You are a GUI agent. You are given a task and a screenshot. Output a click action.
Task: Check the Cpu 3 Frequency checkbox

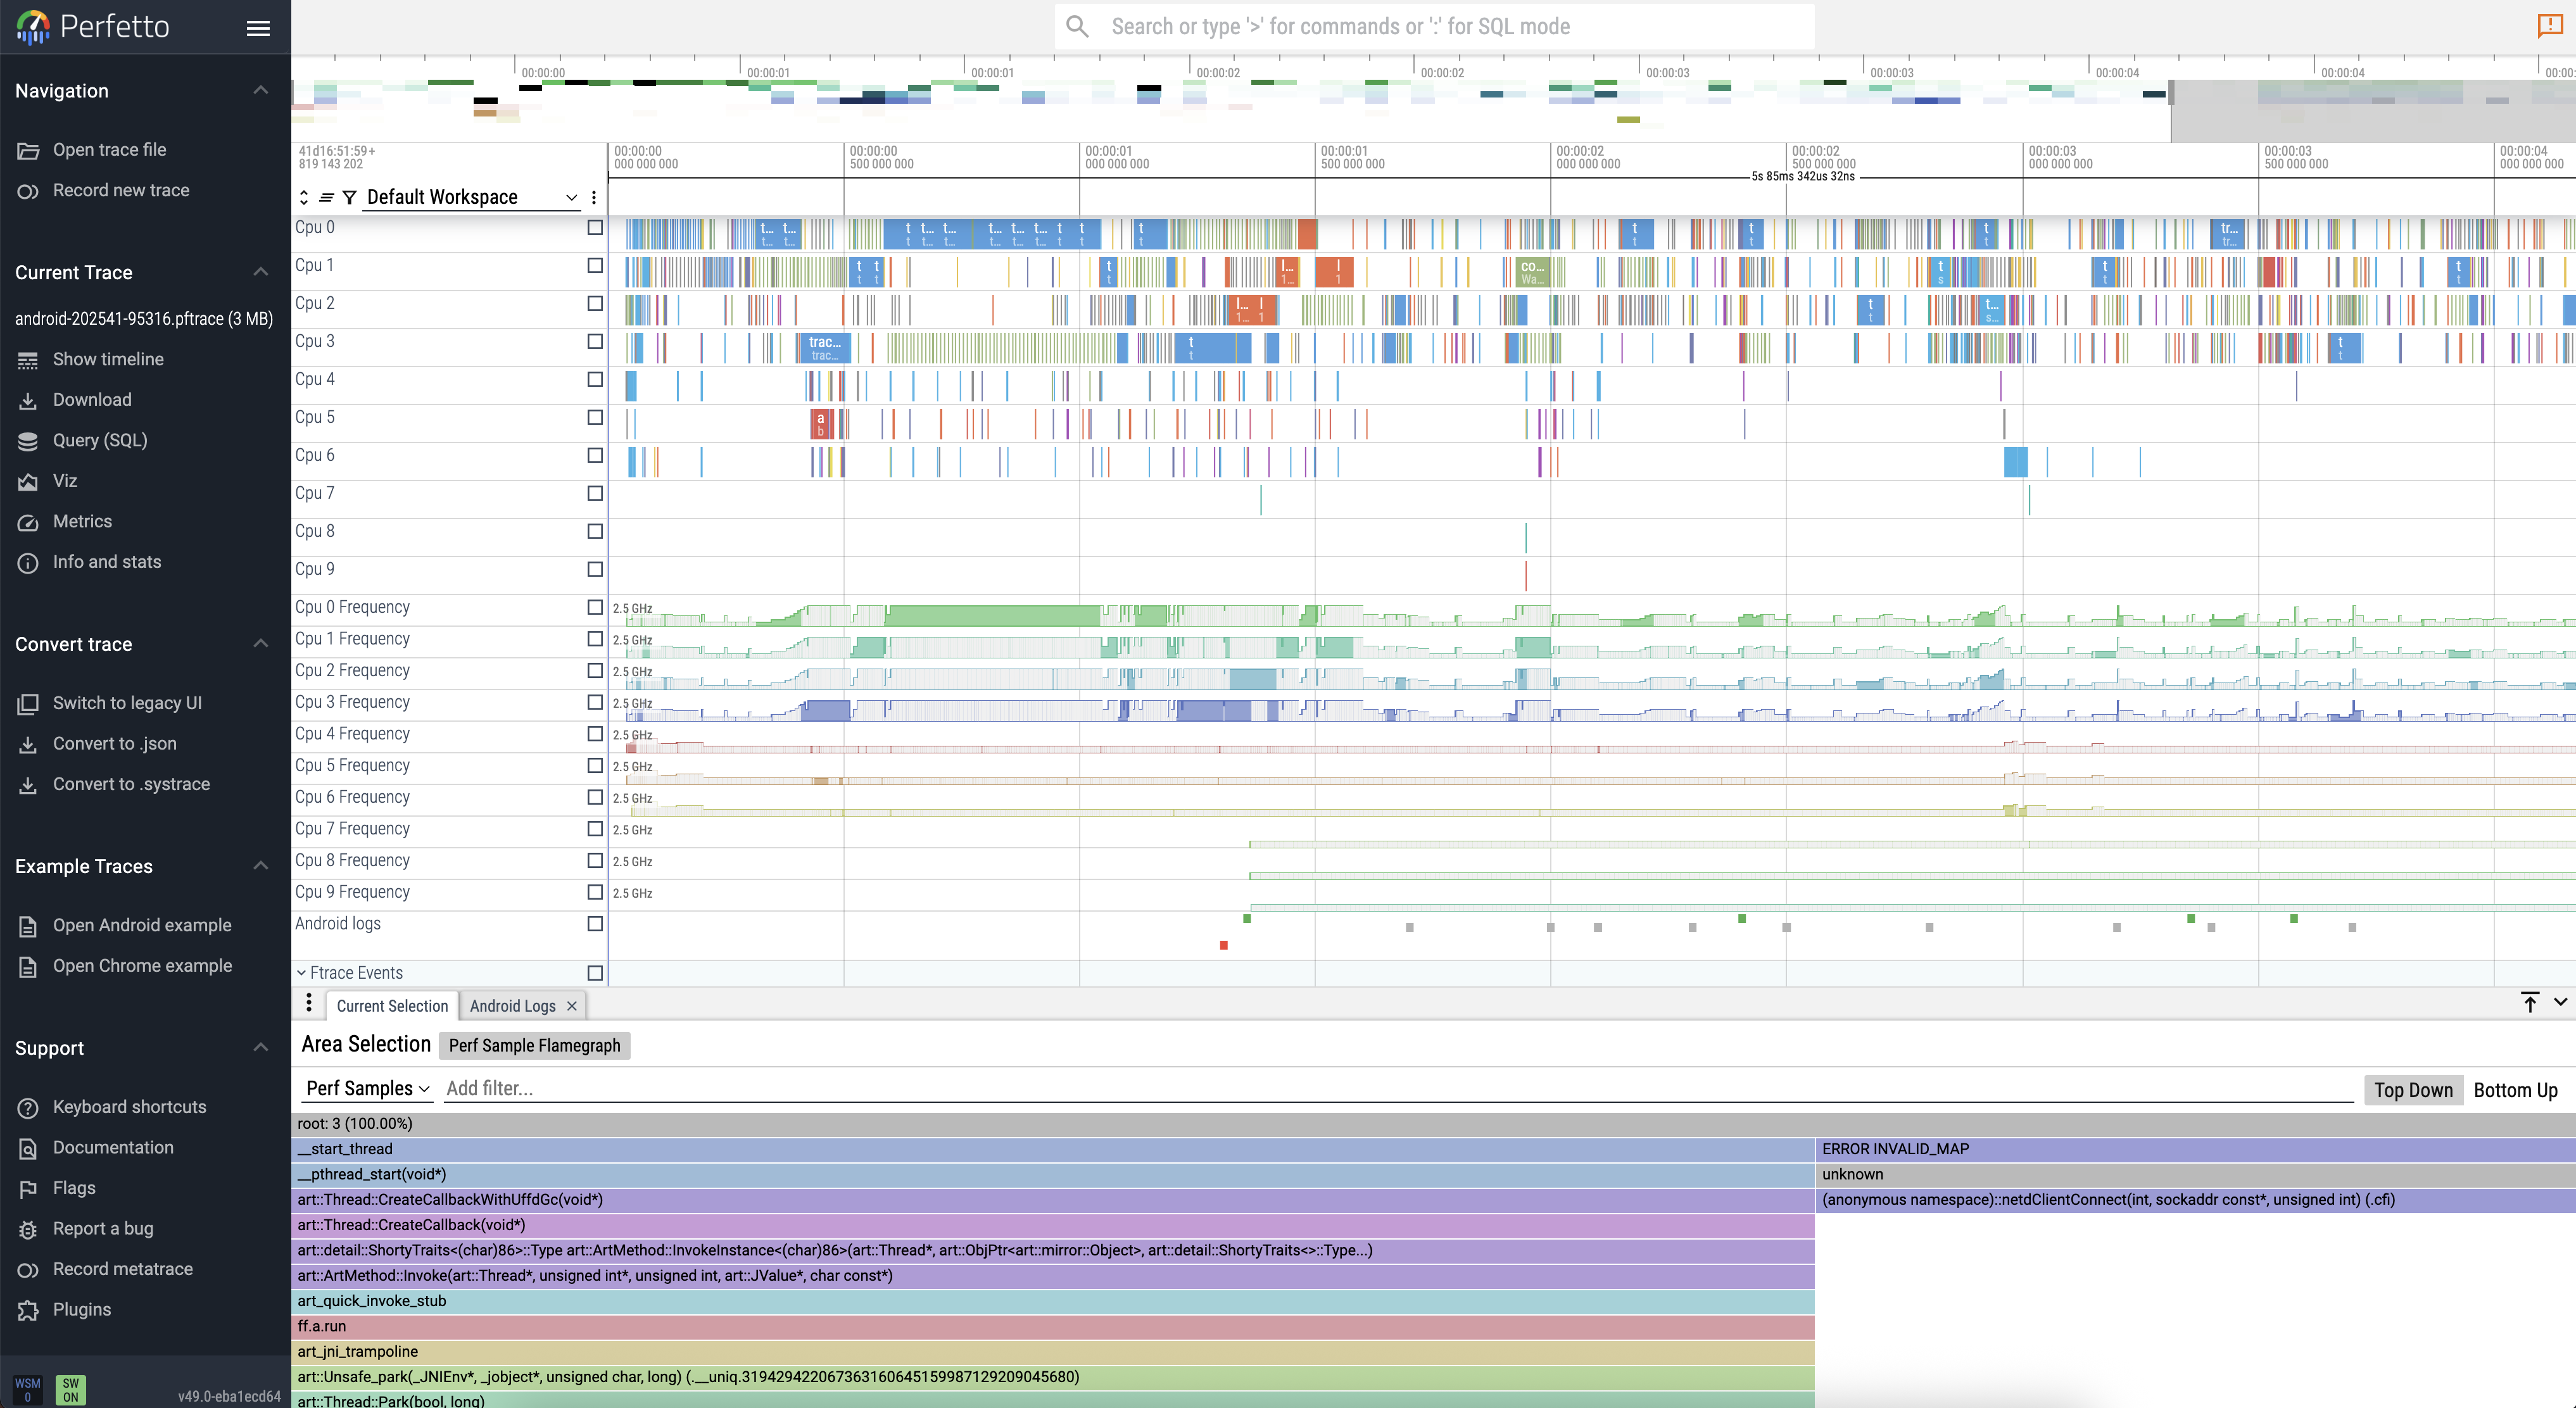point(594,702)
